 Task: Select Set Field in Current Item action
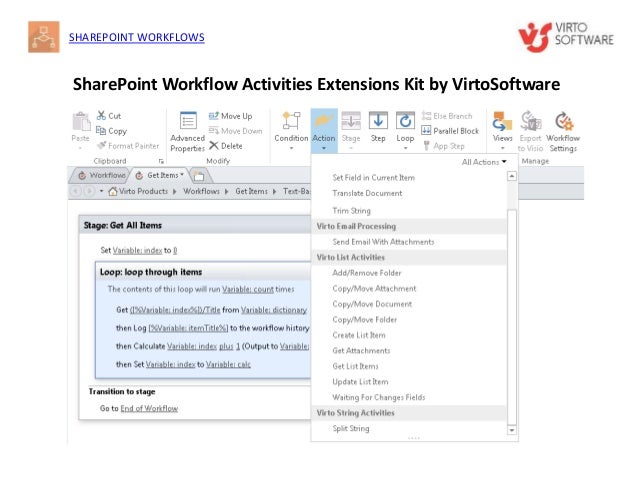pos(374,177)
